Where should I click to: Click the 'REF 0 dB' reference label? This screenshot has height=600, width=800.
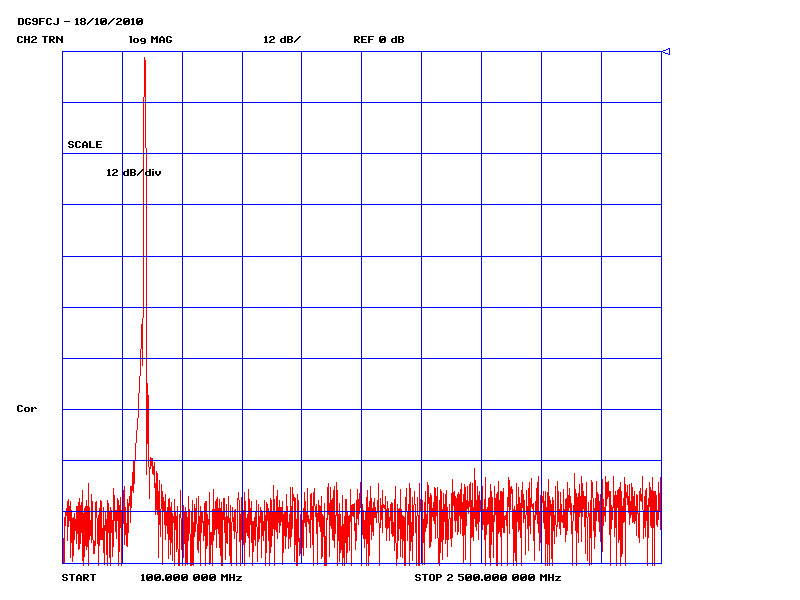coord(379,40)
